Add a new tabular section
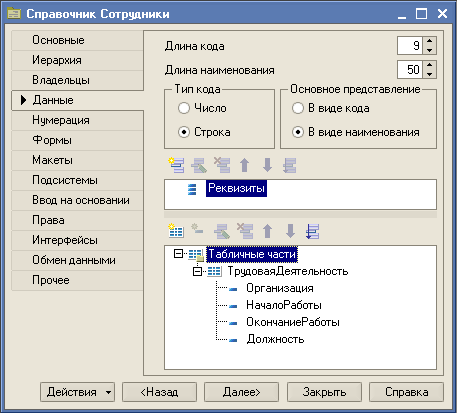Screen dimensions: 457x413 (x=176, y=231)
